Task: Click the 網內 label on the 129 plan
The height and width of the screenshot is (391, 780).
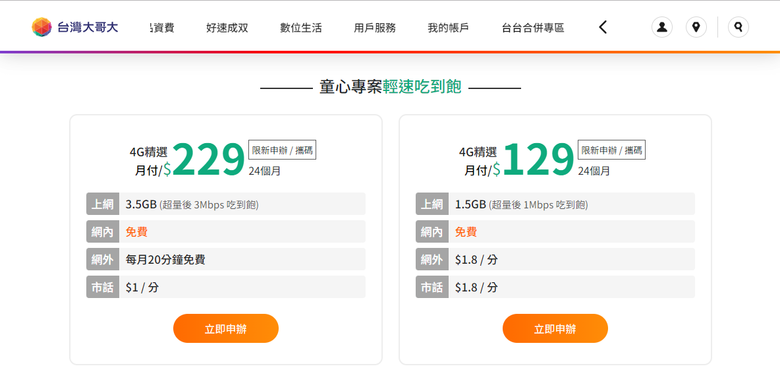Action: coord(432,232)
